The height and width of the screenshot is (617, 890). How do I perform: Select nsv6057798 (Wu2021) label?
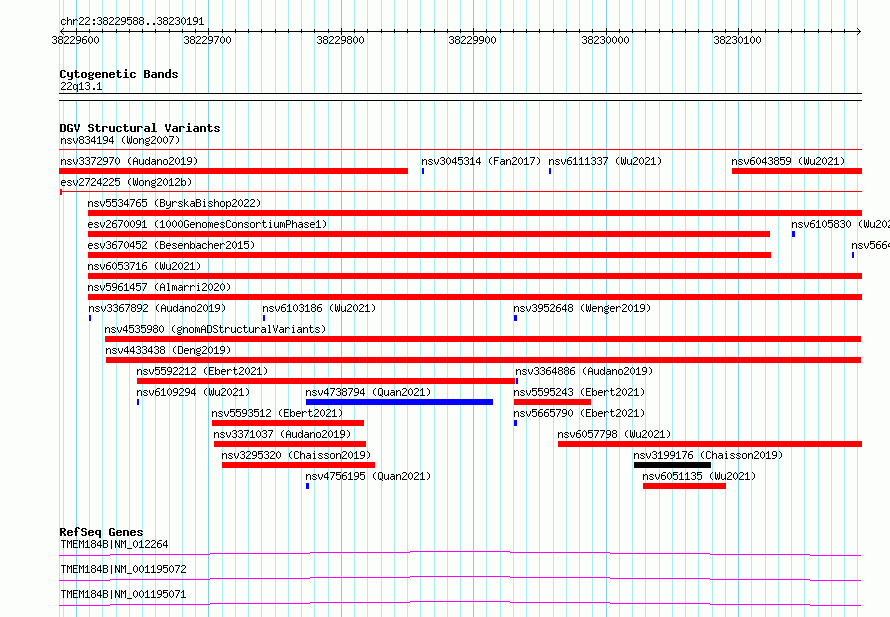pos(614,434)
